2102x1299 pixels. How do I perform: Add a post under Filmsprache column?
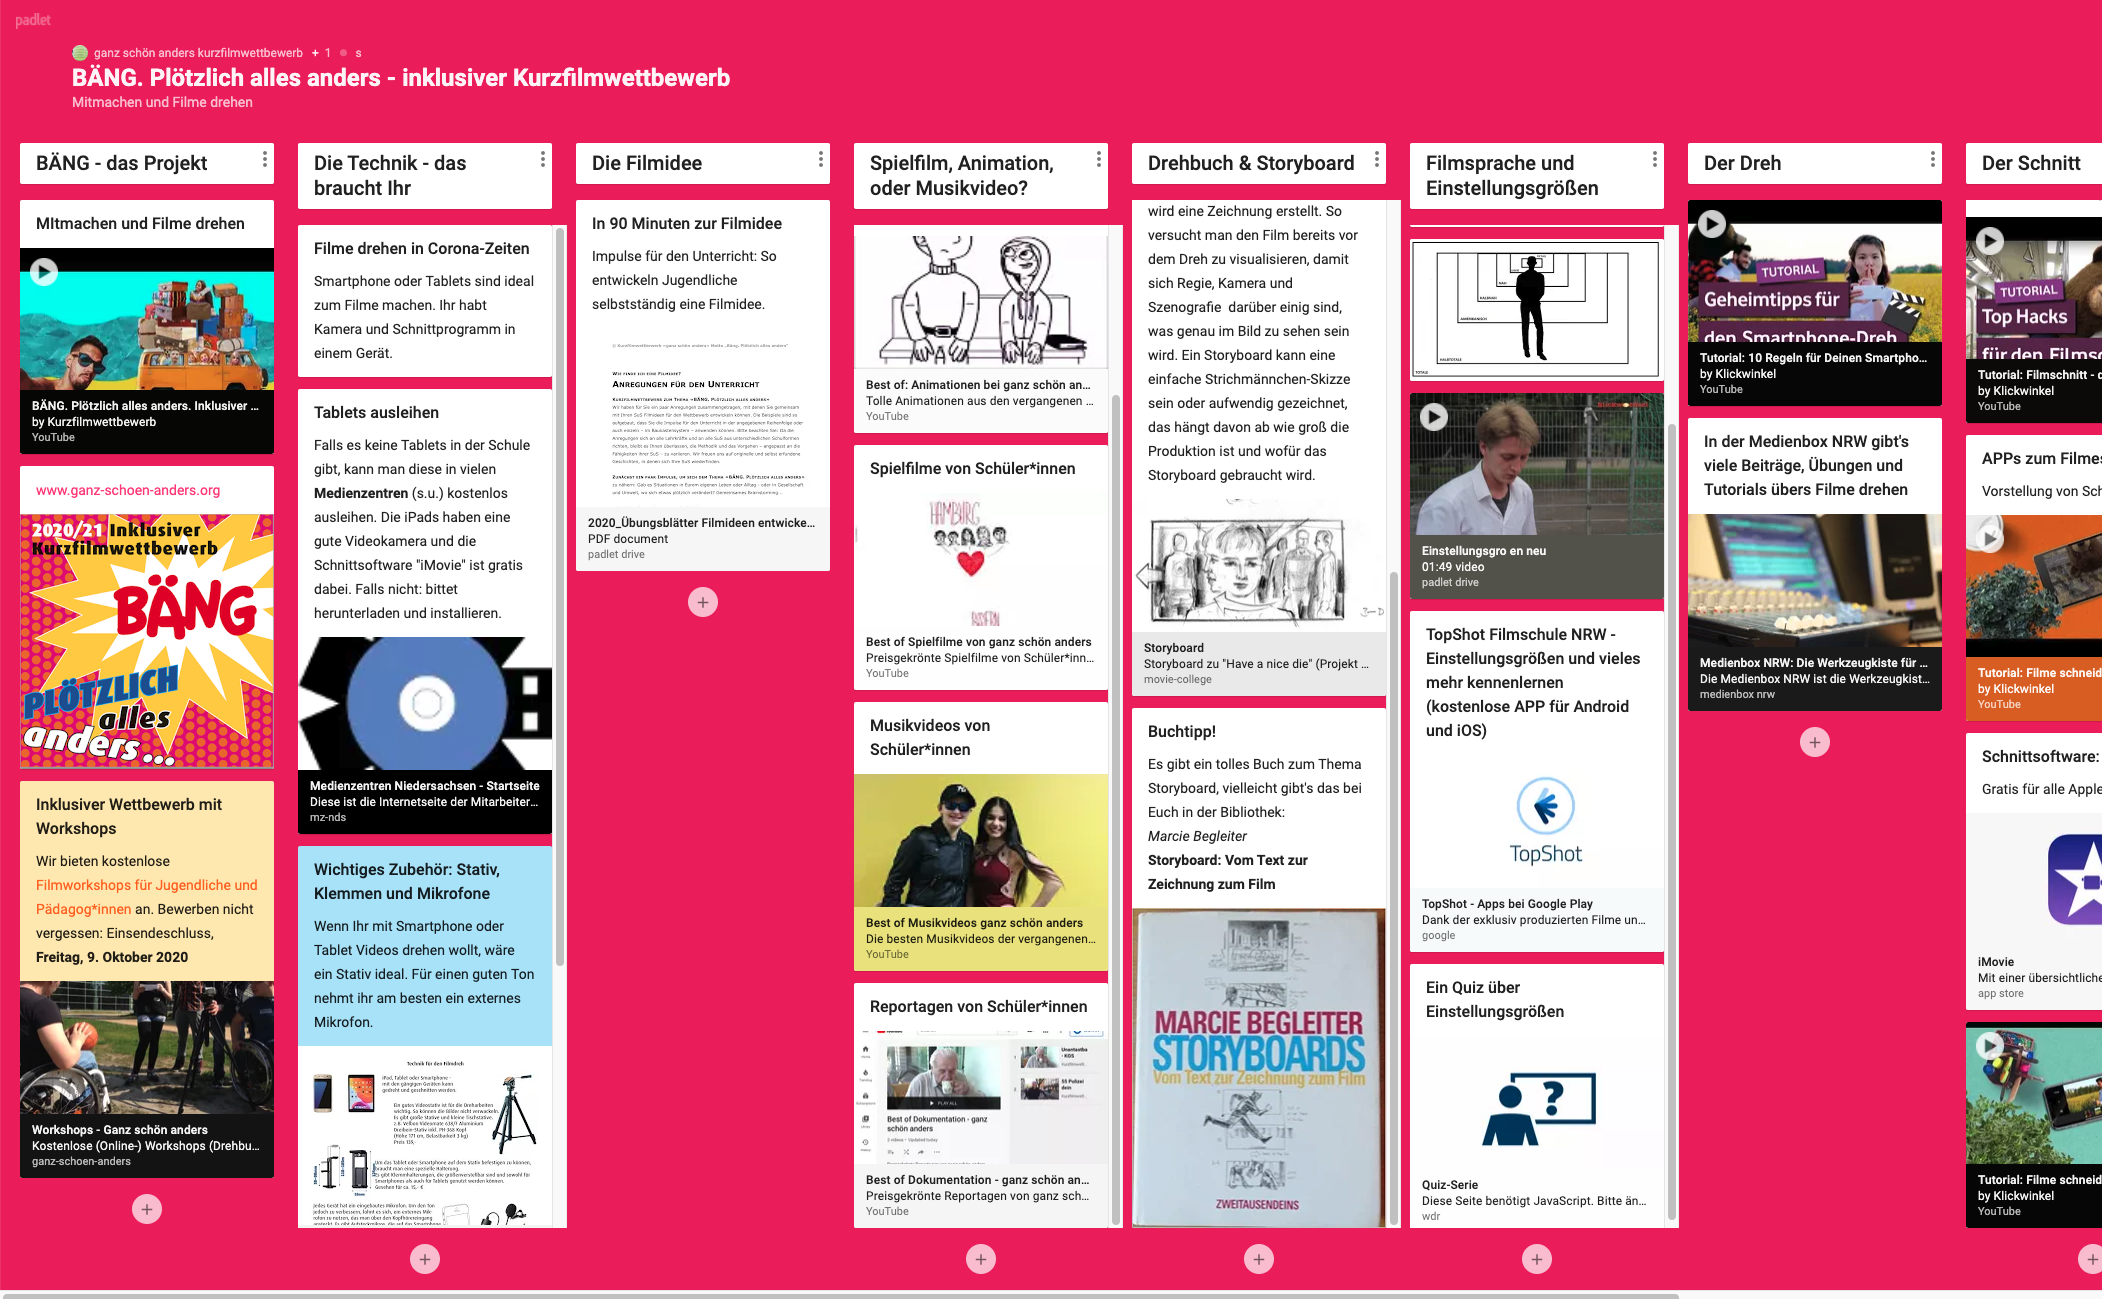[1537, 1259]
